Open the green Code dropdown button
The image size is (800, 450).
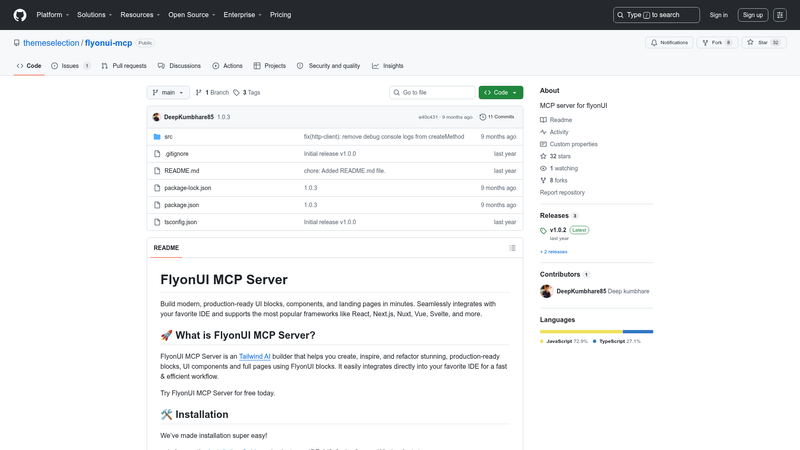click(x=501, y=92)
